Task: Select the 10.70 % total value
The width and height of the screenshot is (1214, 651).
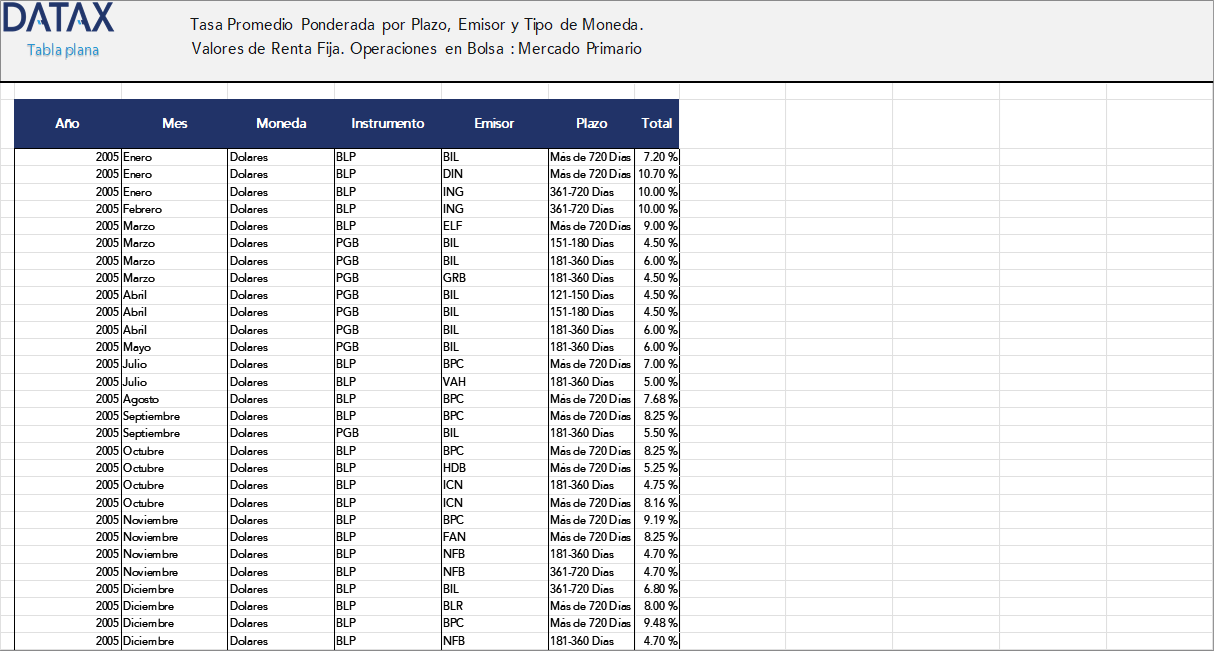Action: [656, 174]
